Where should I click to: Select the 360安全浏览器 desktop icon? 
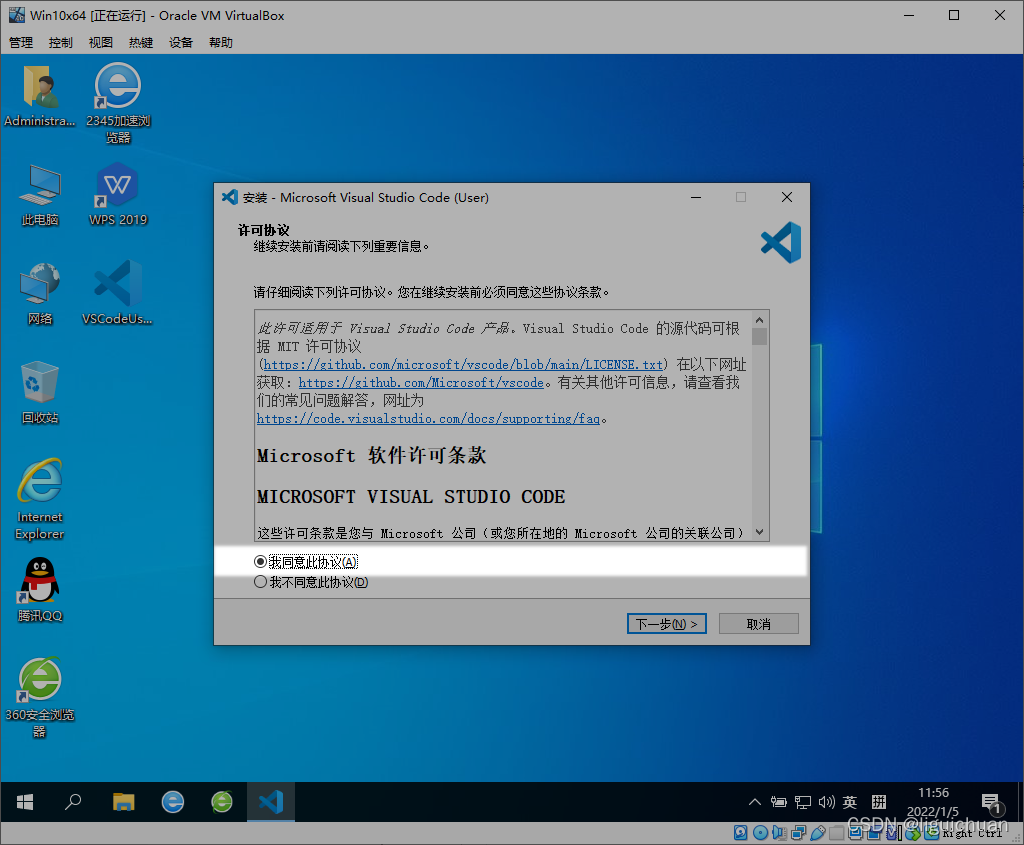click(40, 697)
